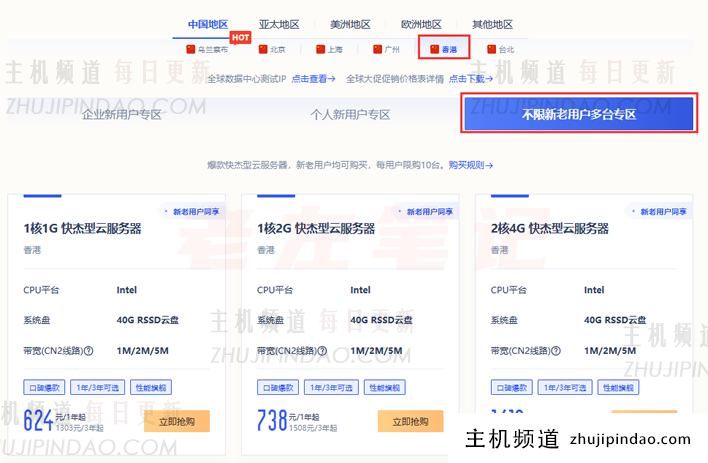Click the 口碑爆款 tag in the 2核4G card
This screenshot has height=463, width=708.
(x=512, y=388)
